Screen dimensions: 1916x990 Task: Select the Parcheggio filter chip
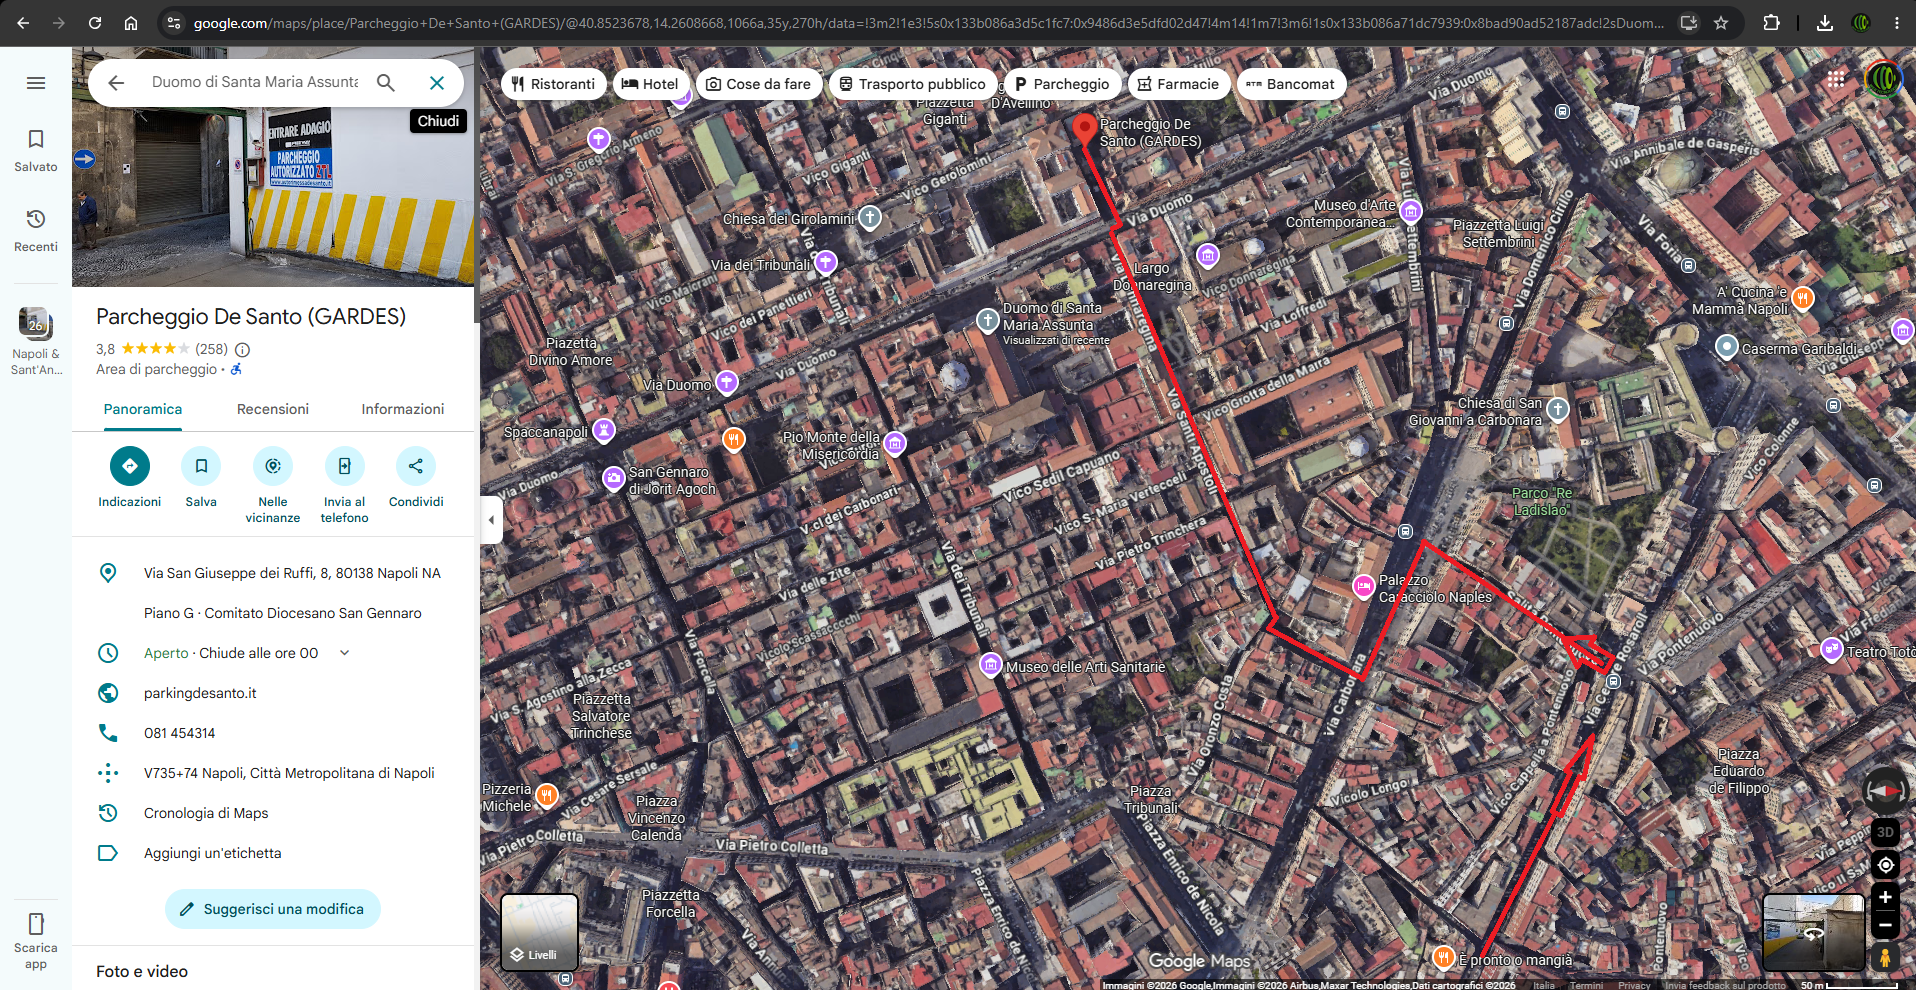(x=1062, y=84)
